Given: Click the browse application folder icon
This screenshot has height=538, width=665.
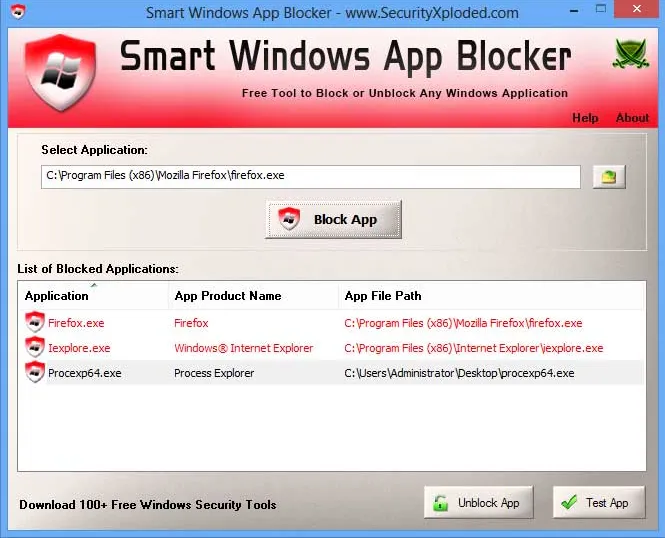Looking at the screenshot, I should tap(609, 177).
